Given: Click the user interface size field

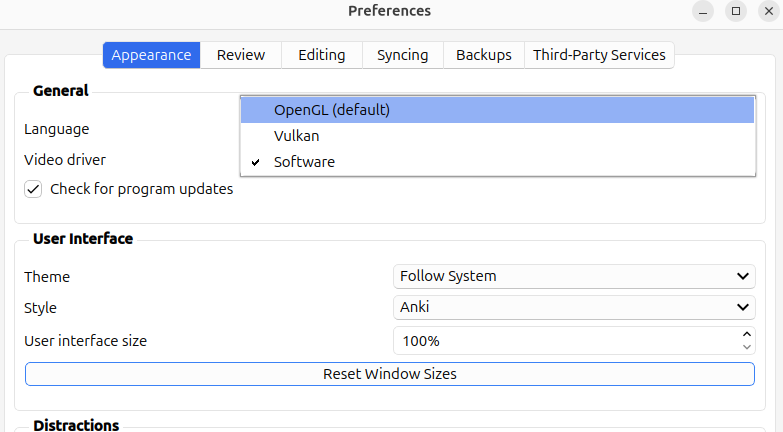Looking at the screenshot, I should pyautogui.click(x=565, y=341).
